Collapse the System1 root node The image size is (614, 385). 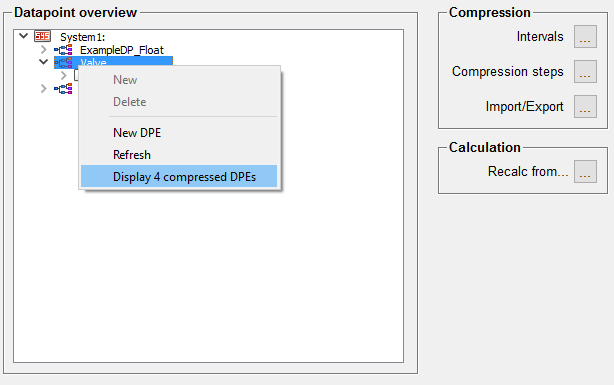[x=23, y=36]
